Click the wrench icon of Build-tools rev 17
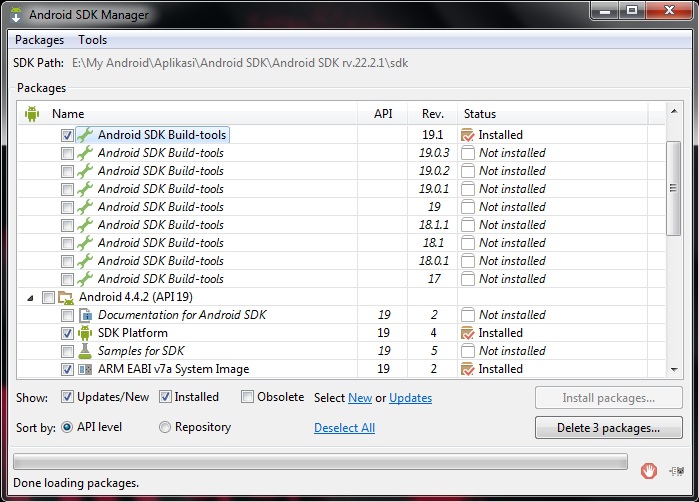Viewport: 699px width, 502px height. point(85,279)
